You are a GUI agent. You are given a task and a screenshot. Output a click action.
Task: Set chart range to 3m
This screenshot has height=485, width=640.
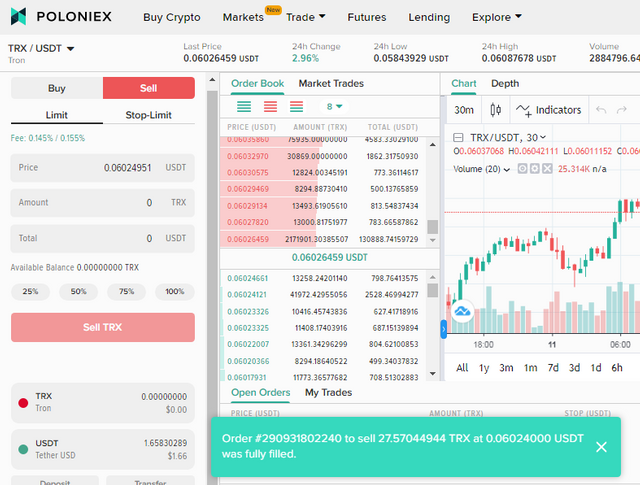(506, 368)
